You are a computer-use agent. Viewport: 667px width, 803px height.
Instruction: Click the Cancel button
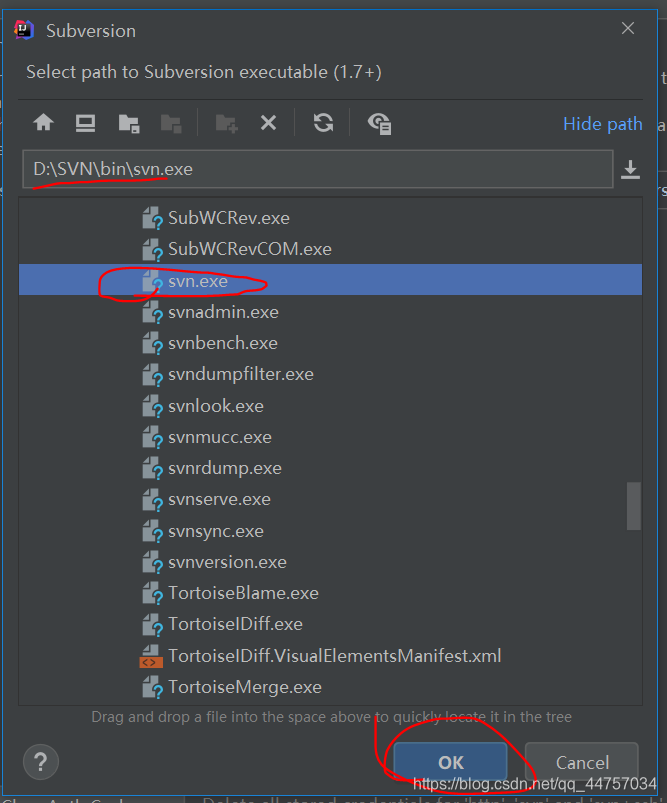tap(582, 763)
